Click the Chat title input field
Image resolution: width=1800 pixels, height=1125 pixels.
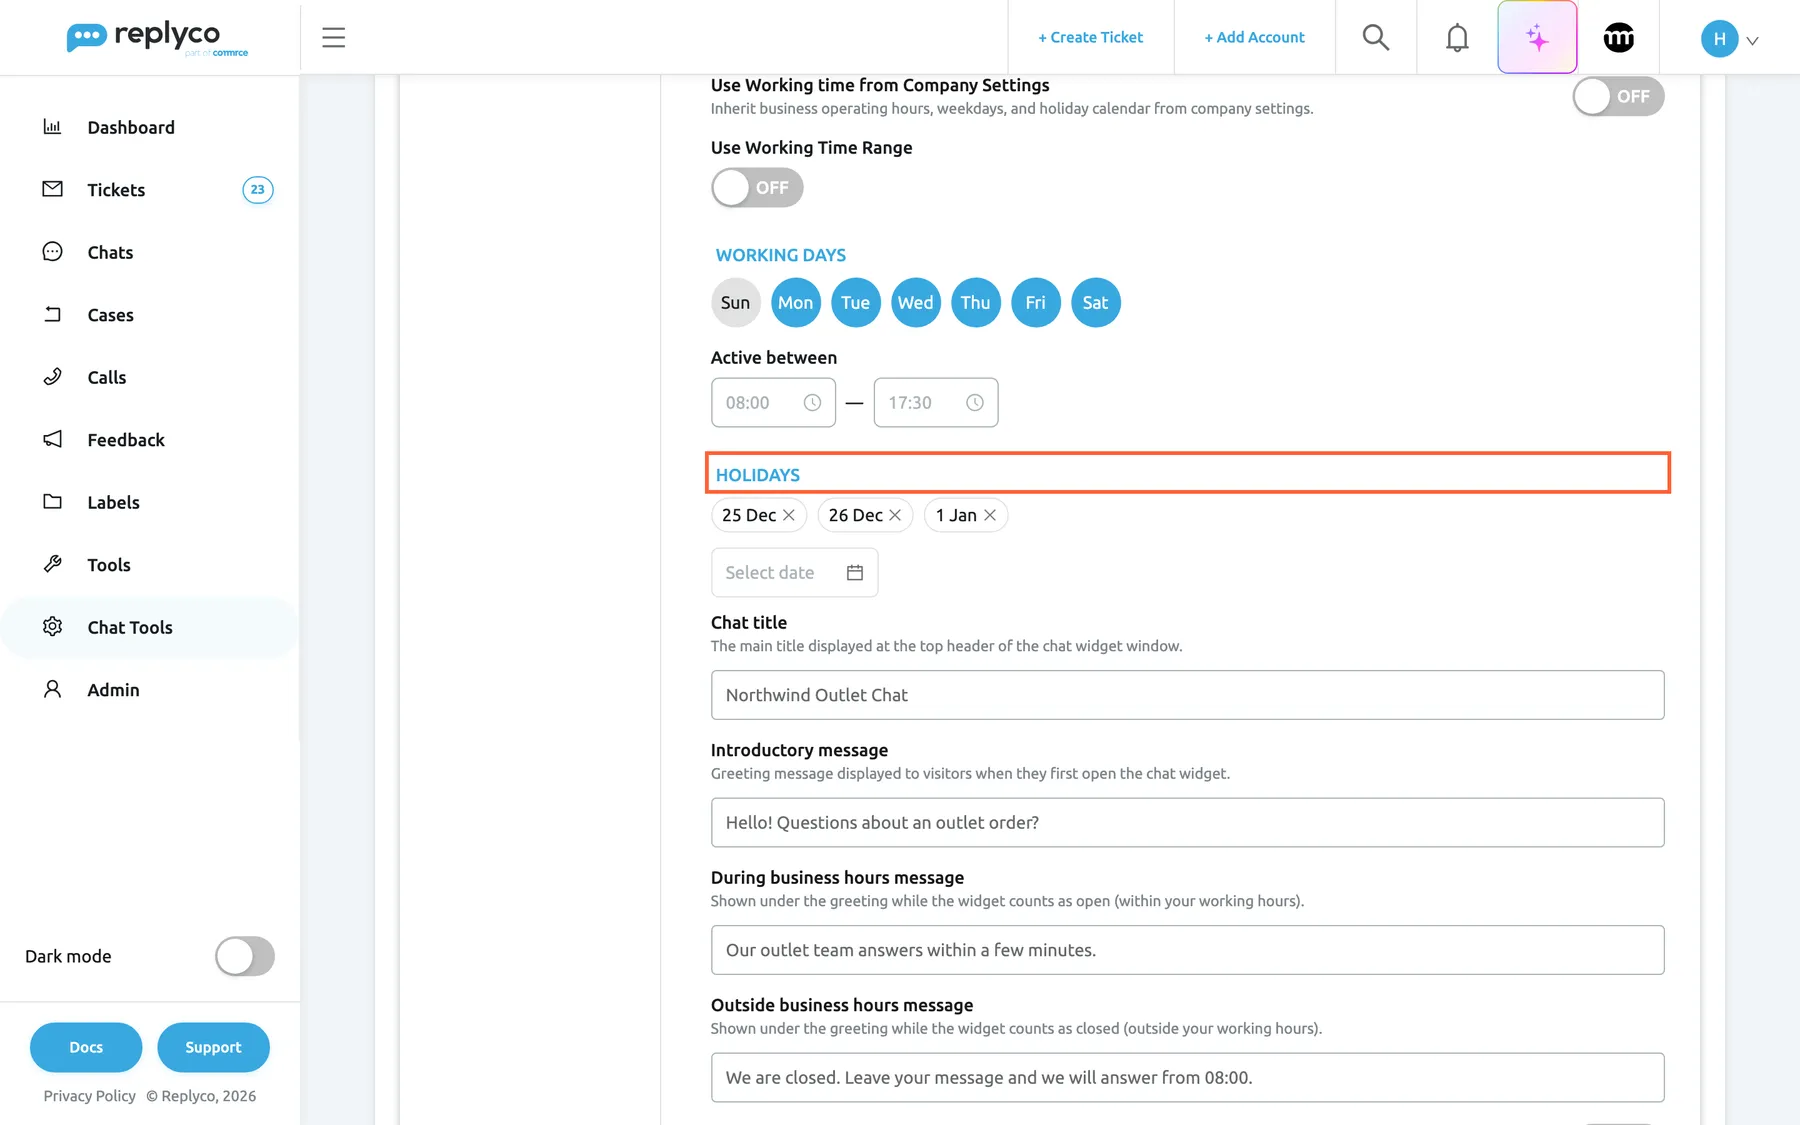1187,695
